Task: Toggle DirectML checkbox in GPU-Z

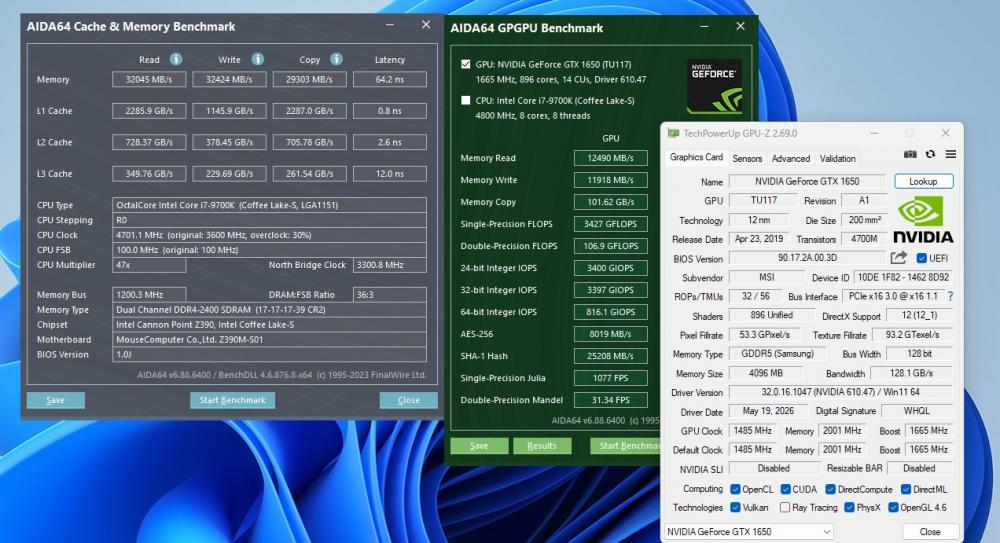Action: click(906, 489)
